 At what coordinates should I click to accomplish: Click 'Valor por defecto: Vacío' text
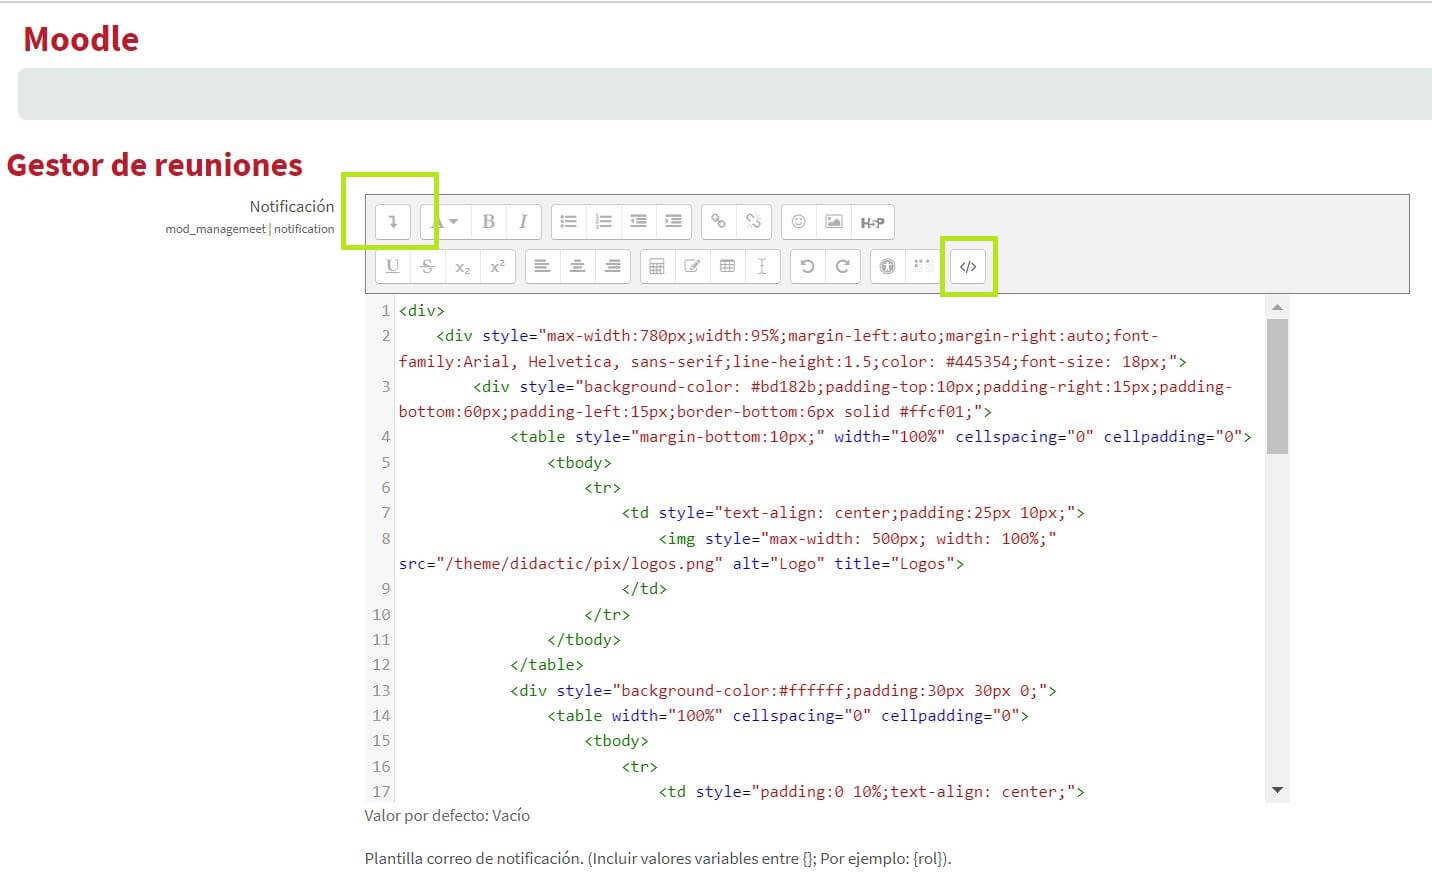pyautogui.click(x=447, y=816)
